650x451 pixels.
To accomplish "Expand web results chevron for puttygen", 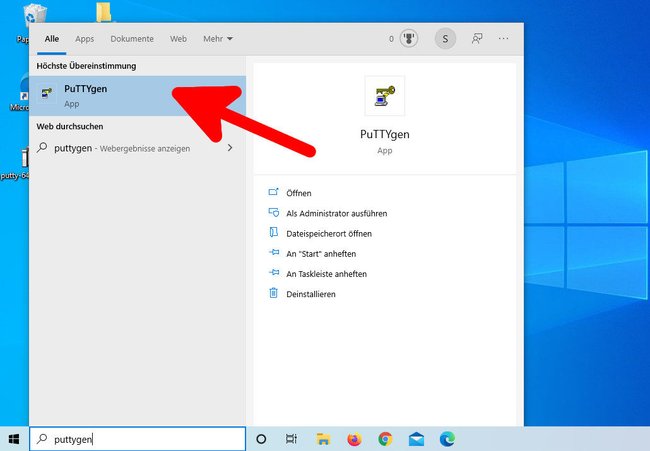I will pyautogui.click(x=230, y=148).
